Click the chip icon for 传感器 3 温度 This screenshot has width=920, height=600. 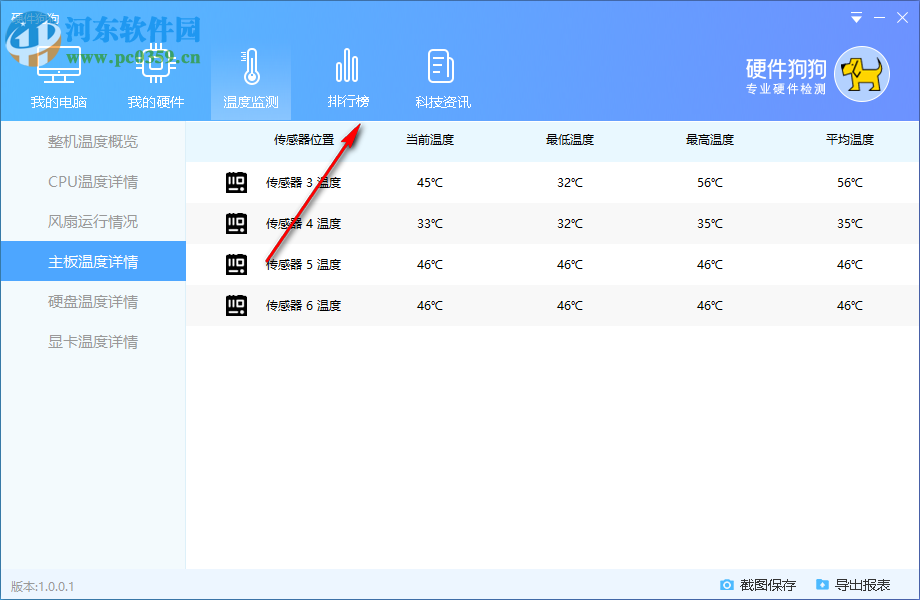[236, 182]
